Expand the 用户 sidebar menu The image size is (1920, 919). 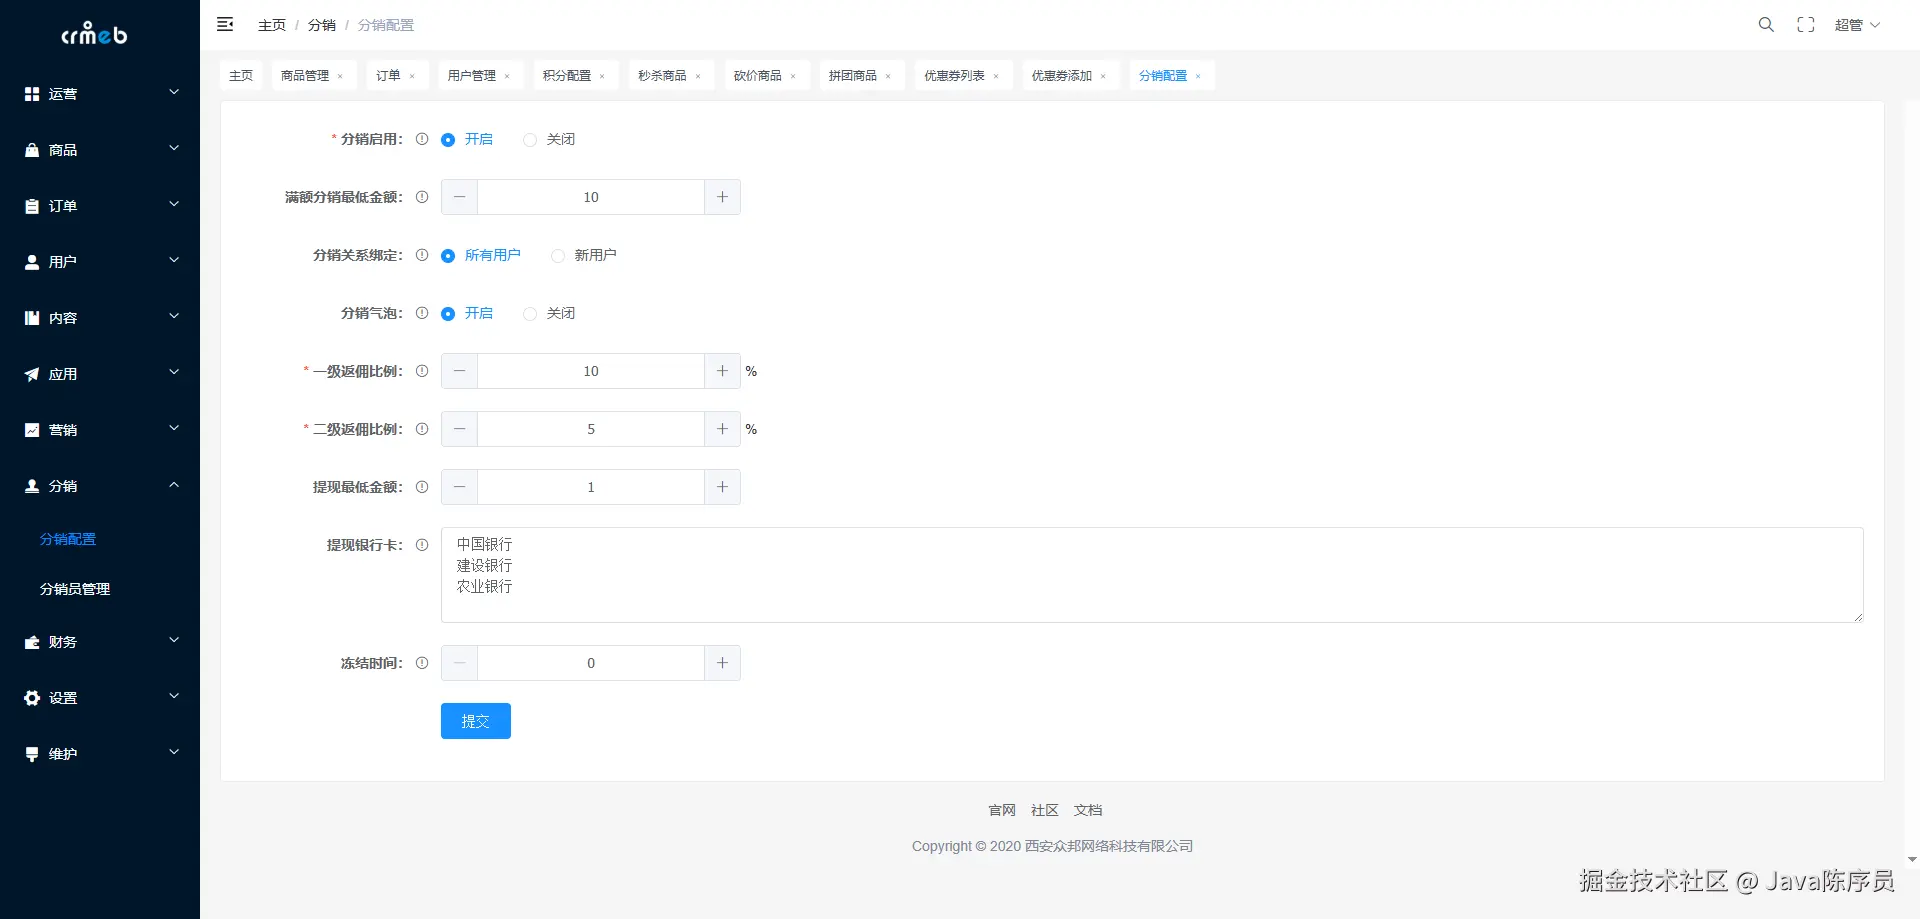point(100,261)
